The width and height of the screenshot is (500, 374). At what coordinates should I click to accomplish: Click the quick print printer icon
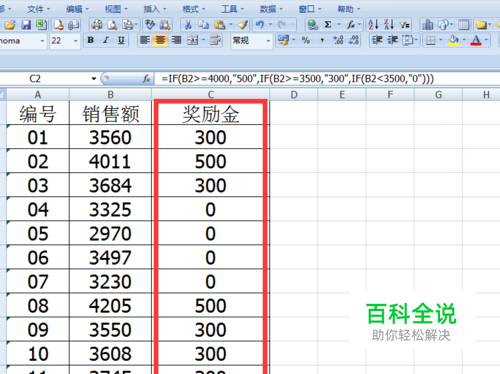pyautogui.click(x=97, y=25)
